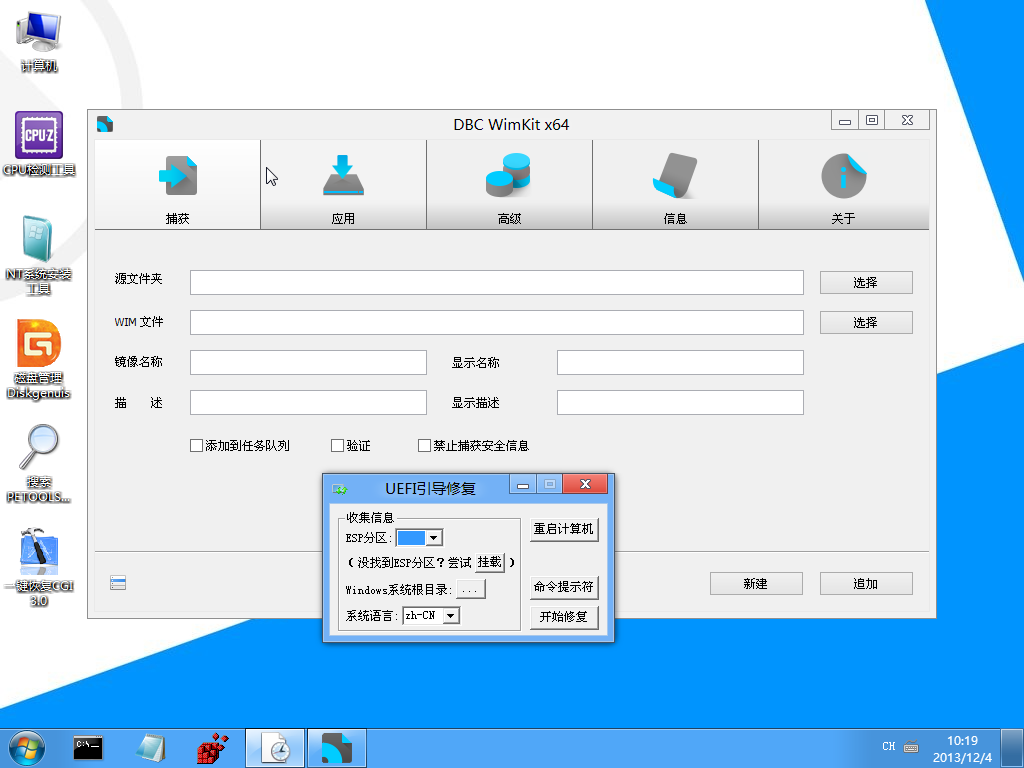The width and height of the screenshot is (1024, 768).
Task: Close the DBC WimKit x64 window
Action: point(907,120)
